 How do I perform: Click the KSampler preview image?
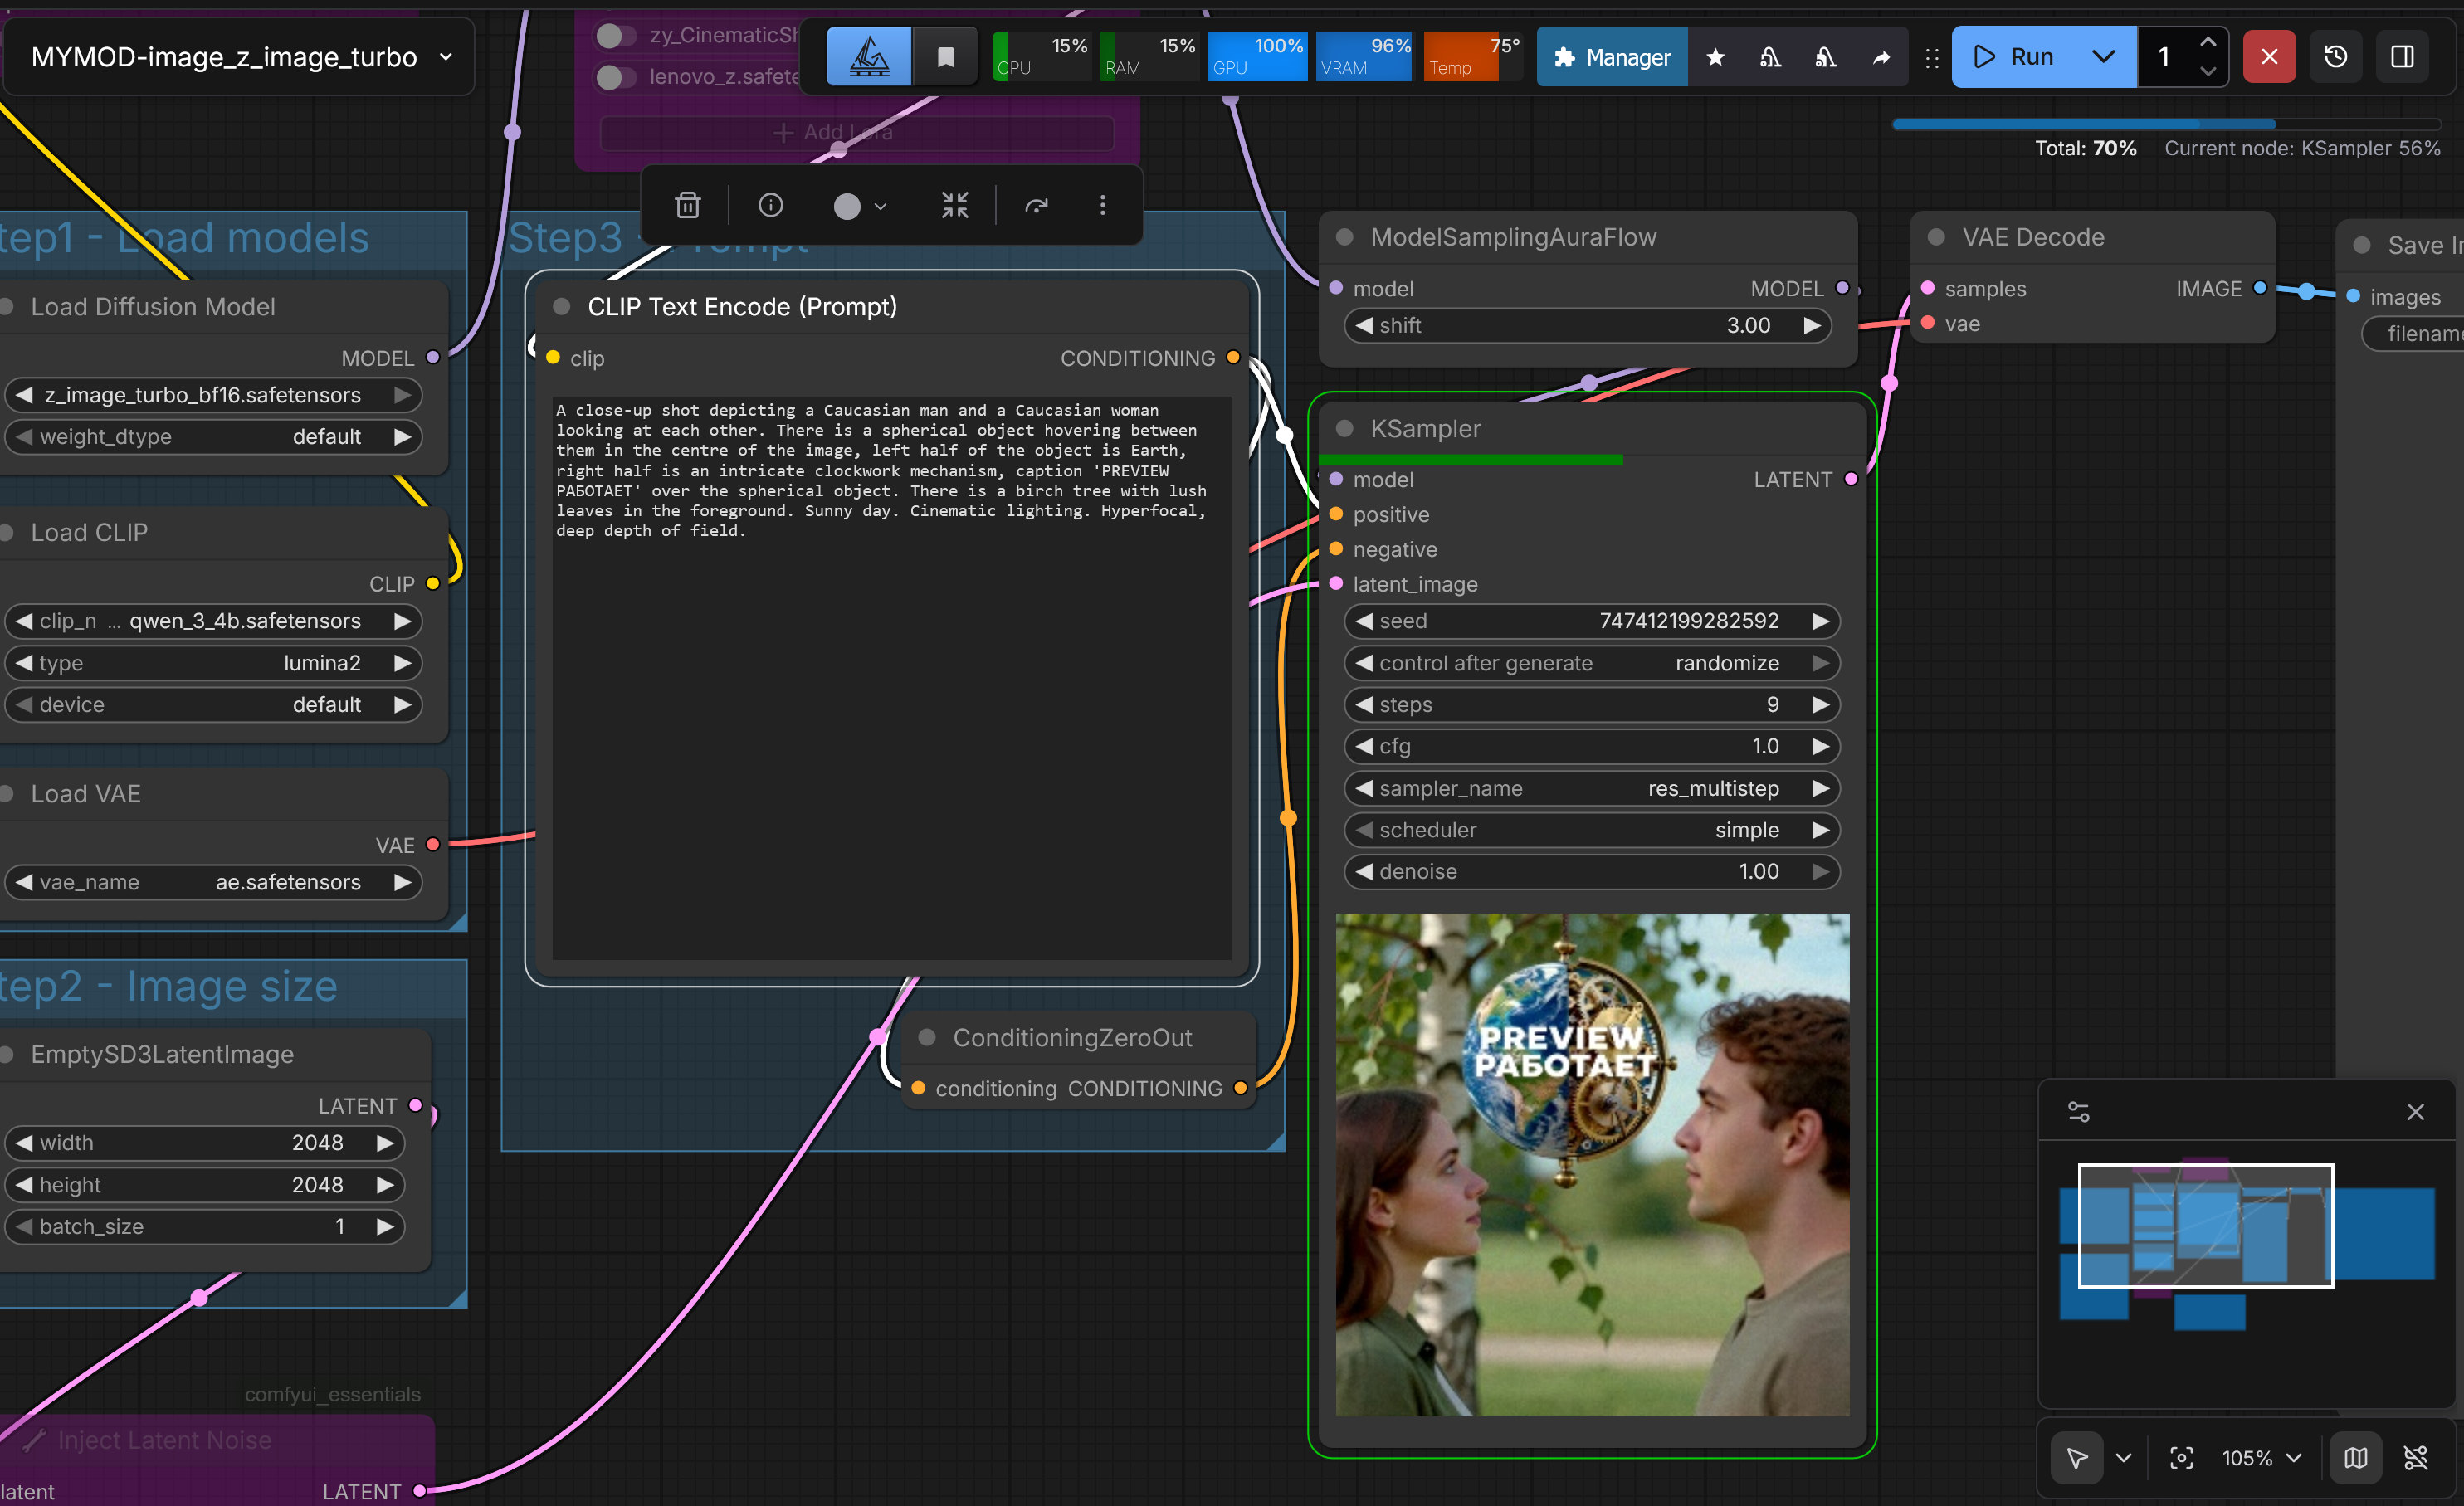point(1592,1163)
